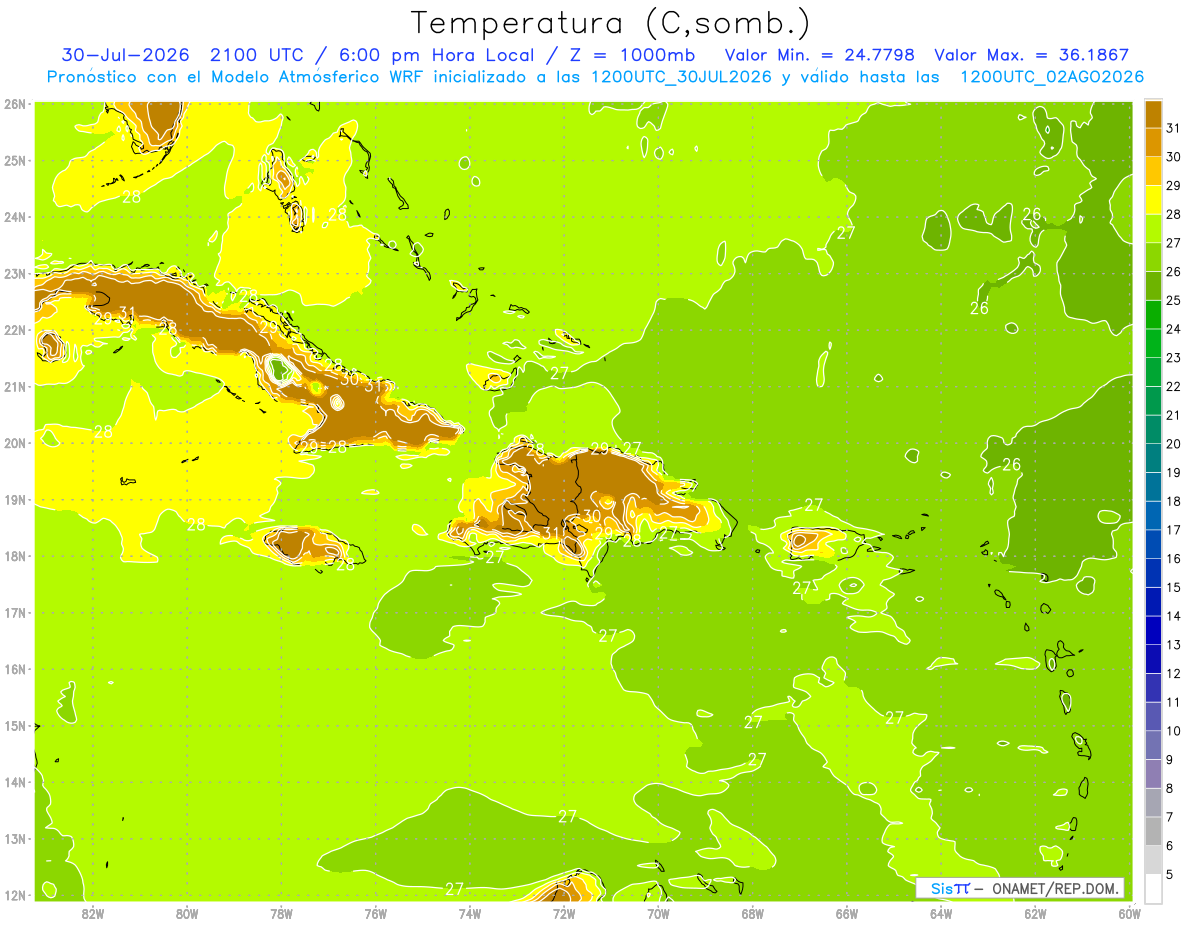This screenshot has height=927, width=1200.
Task: Click 'Valor Max. = 36.1867' text
Action: pos(1032,55)
